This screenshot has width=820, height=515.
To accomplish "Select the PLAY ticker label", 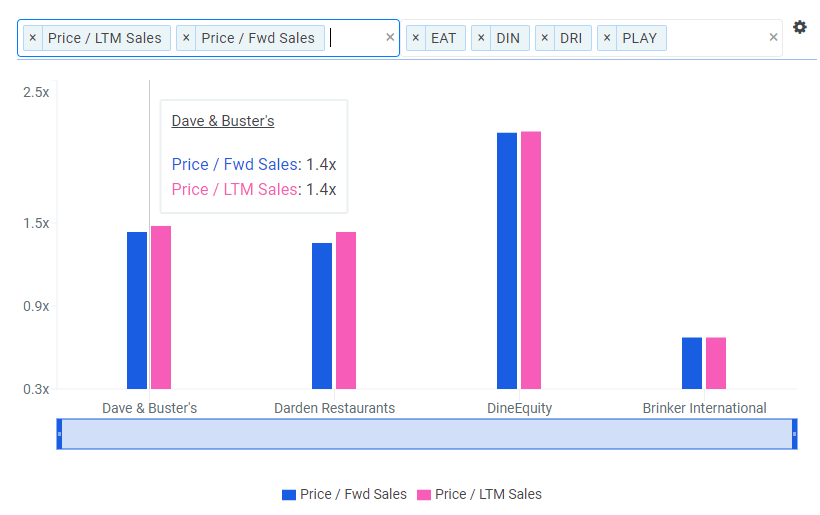I will 640,38.
